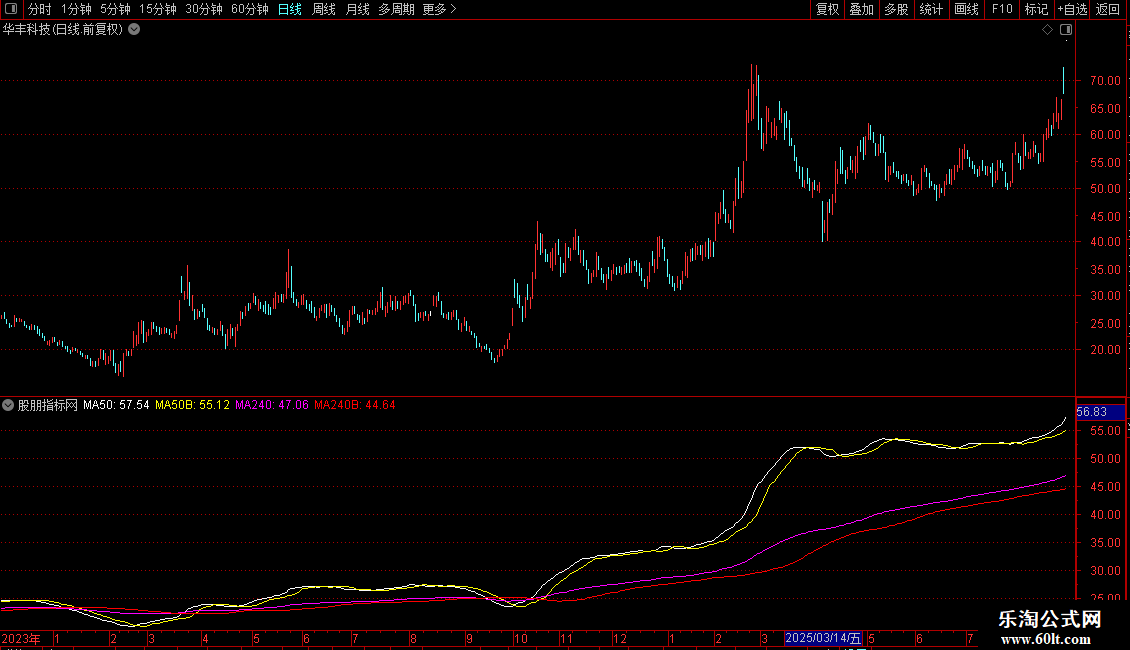Click the 20.00 price axis label

1105,350
